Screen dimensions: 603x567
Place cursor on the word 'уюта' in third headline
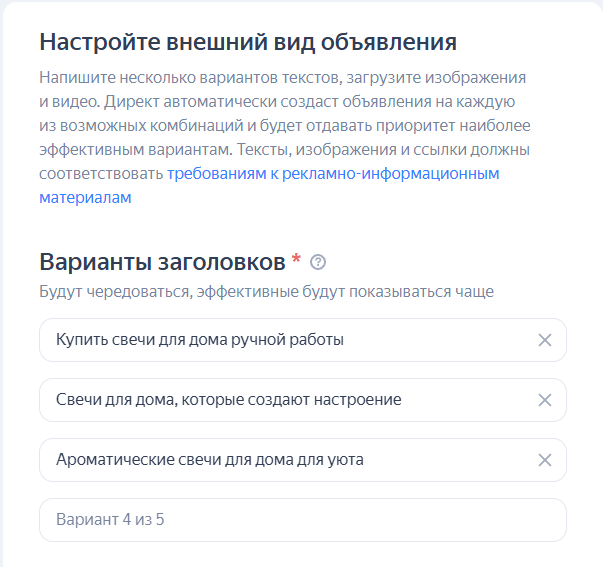(x=345, y=460)
